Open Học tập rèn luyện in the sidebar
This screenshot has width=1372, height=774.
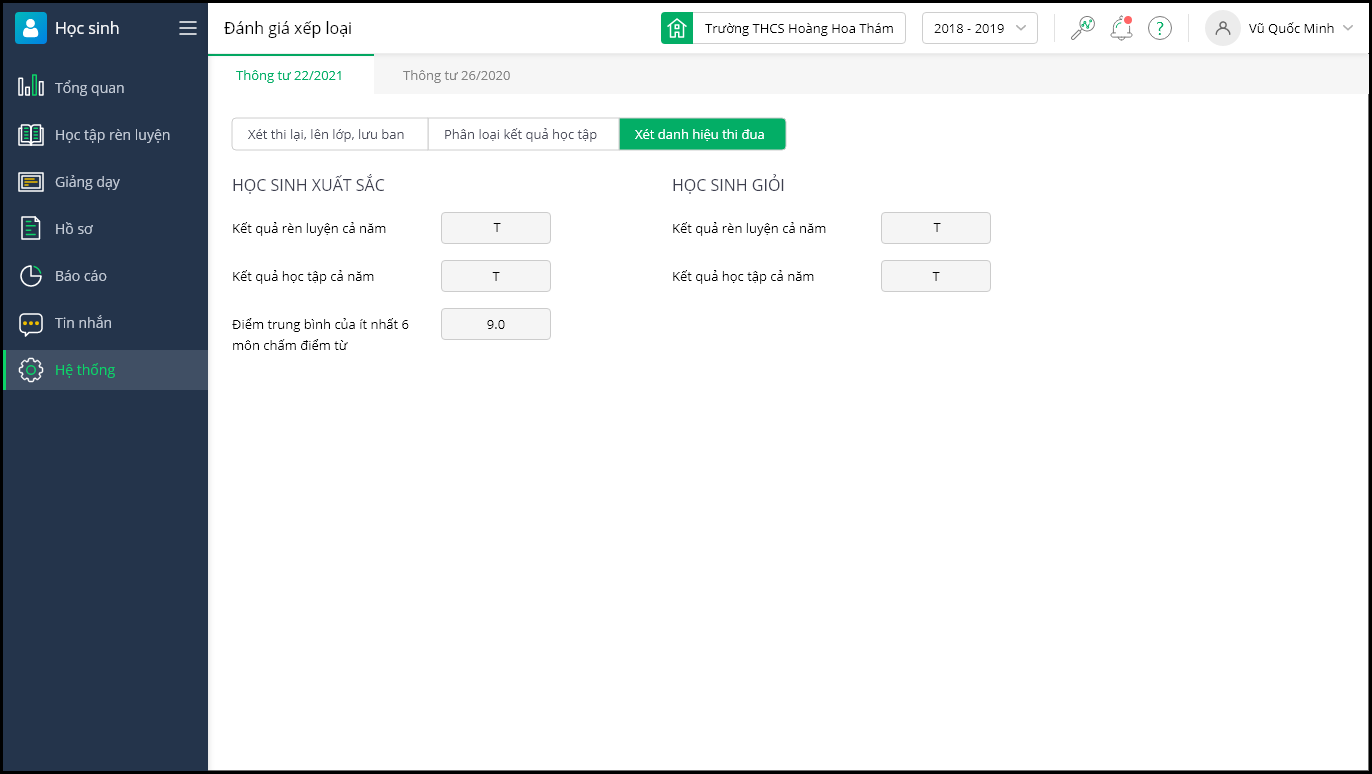coord(106,134)
